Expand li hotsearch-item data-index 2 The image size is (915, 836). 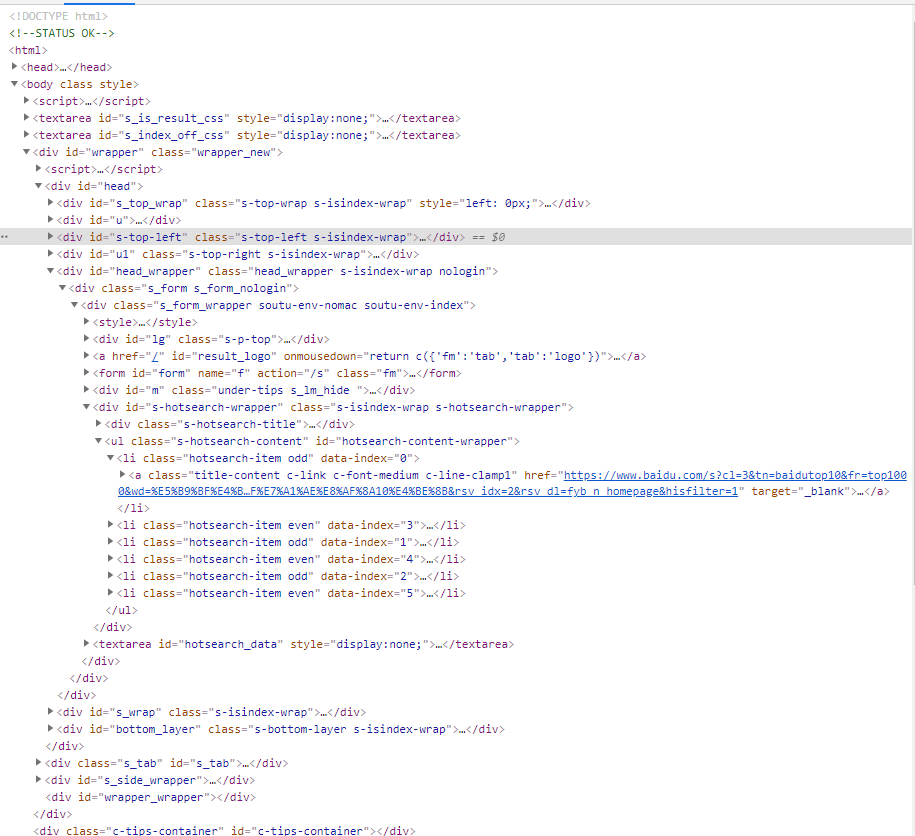[x=110, y=575]
